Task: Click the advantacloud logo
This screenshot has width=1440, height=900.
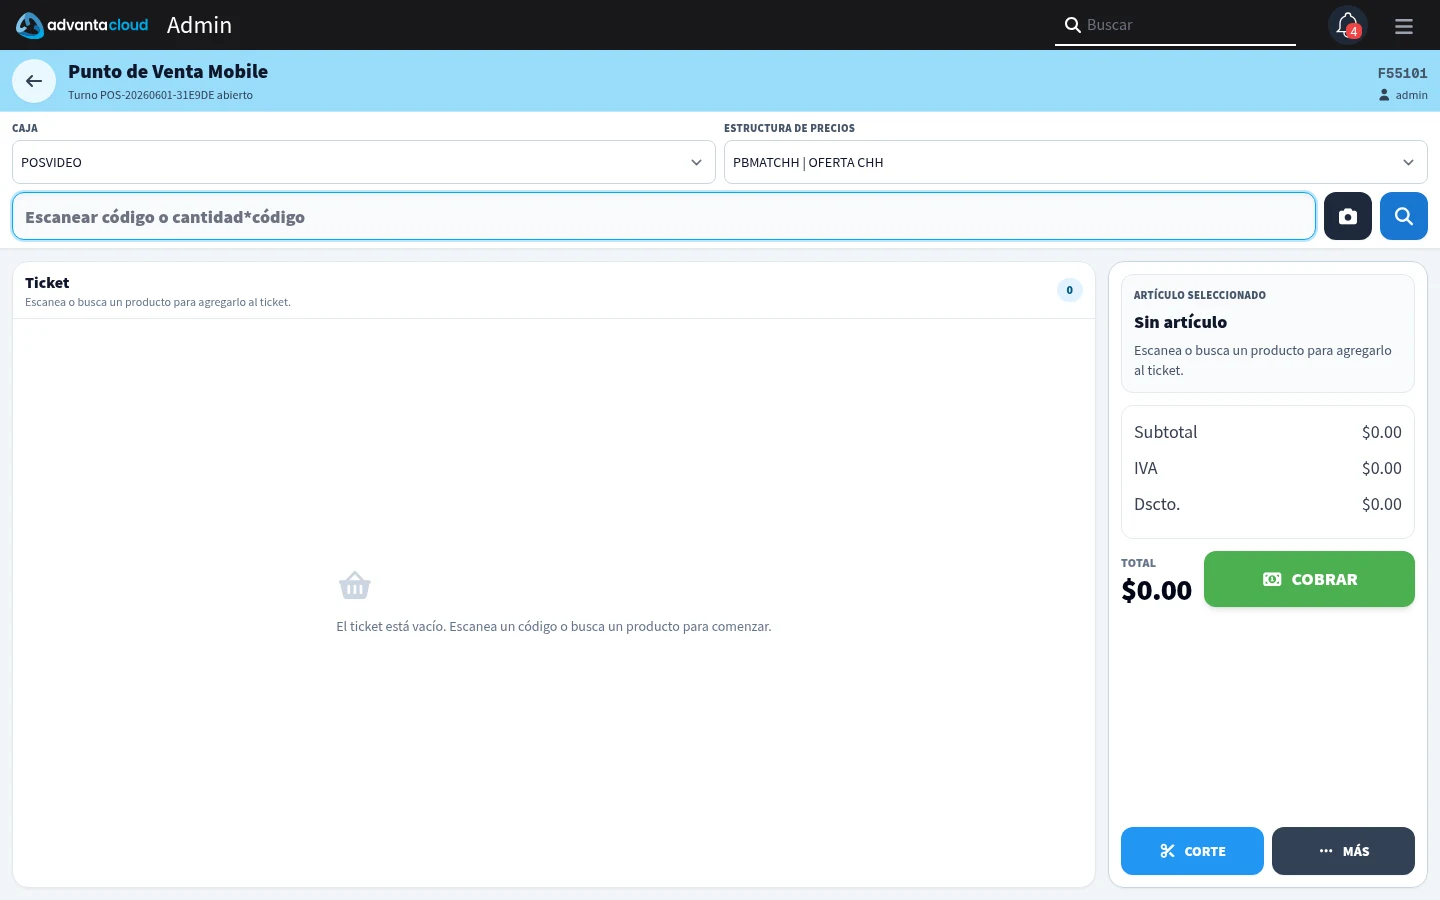Action: tap(82, 25)
